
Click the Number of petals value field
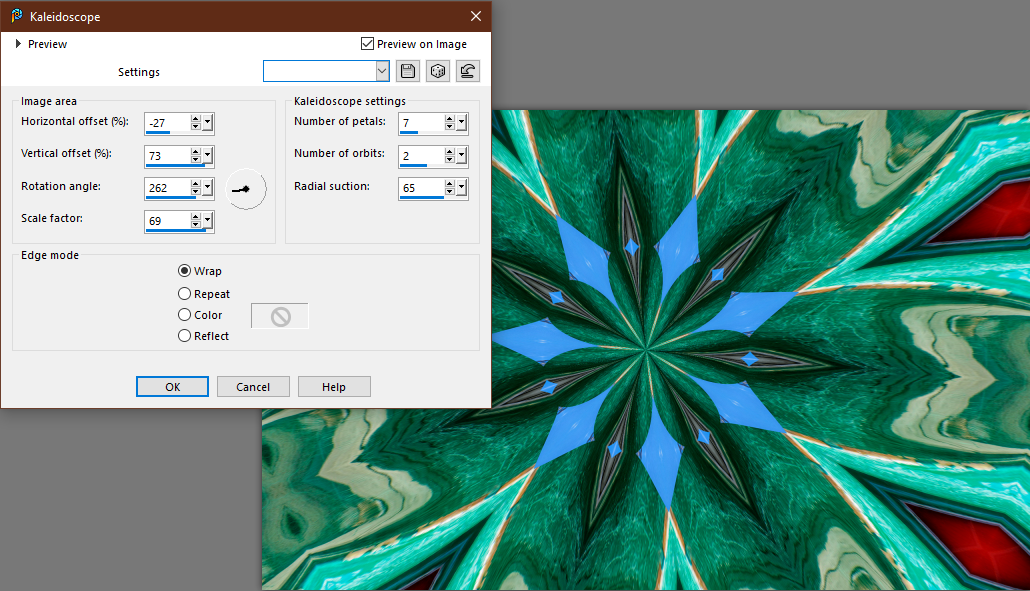[422, 123]
